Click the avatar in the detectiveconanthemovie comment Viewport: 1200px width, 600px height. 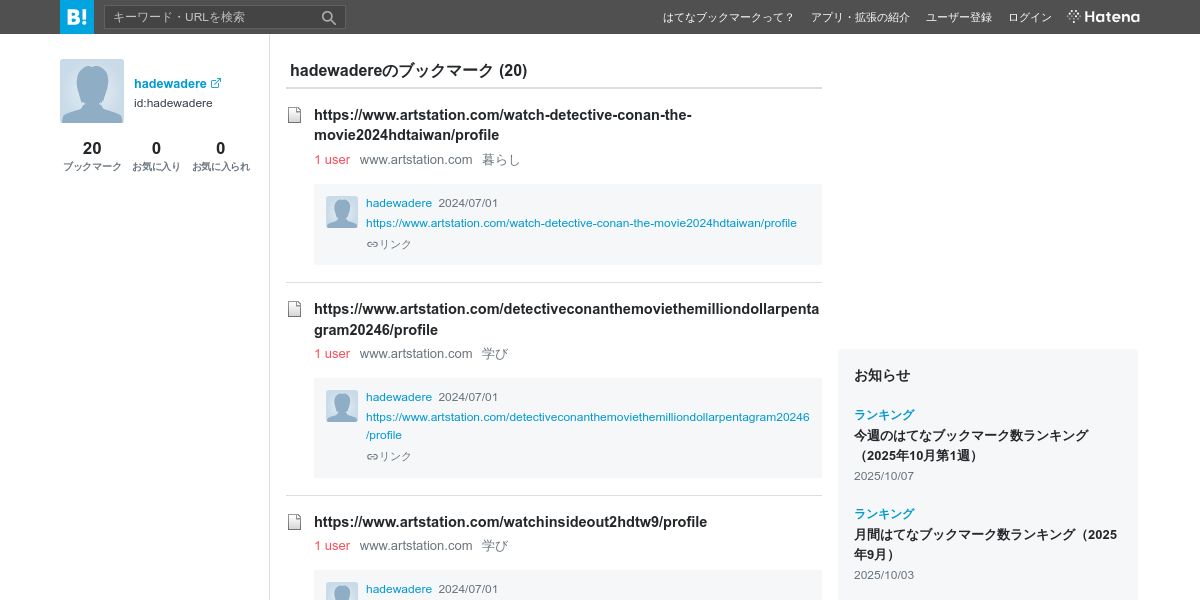(x=342, y=406)
